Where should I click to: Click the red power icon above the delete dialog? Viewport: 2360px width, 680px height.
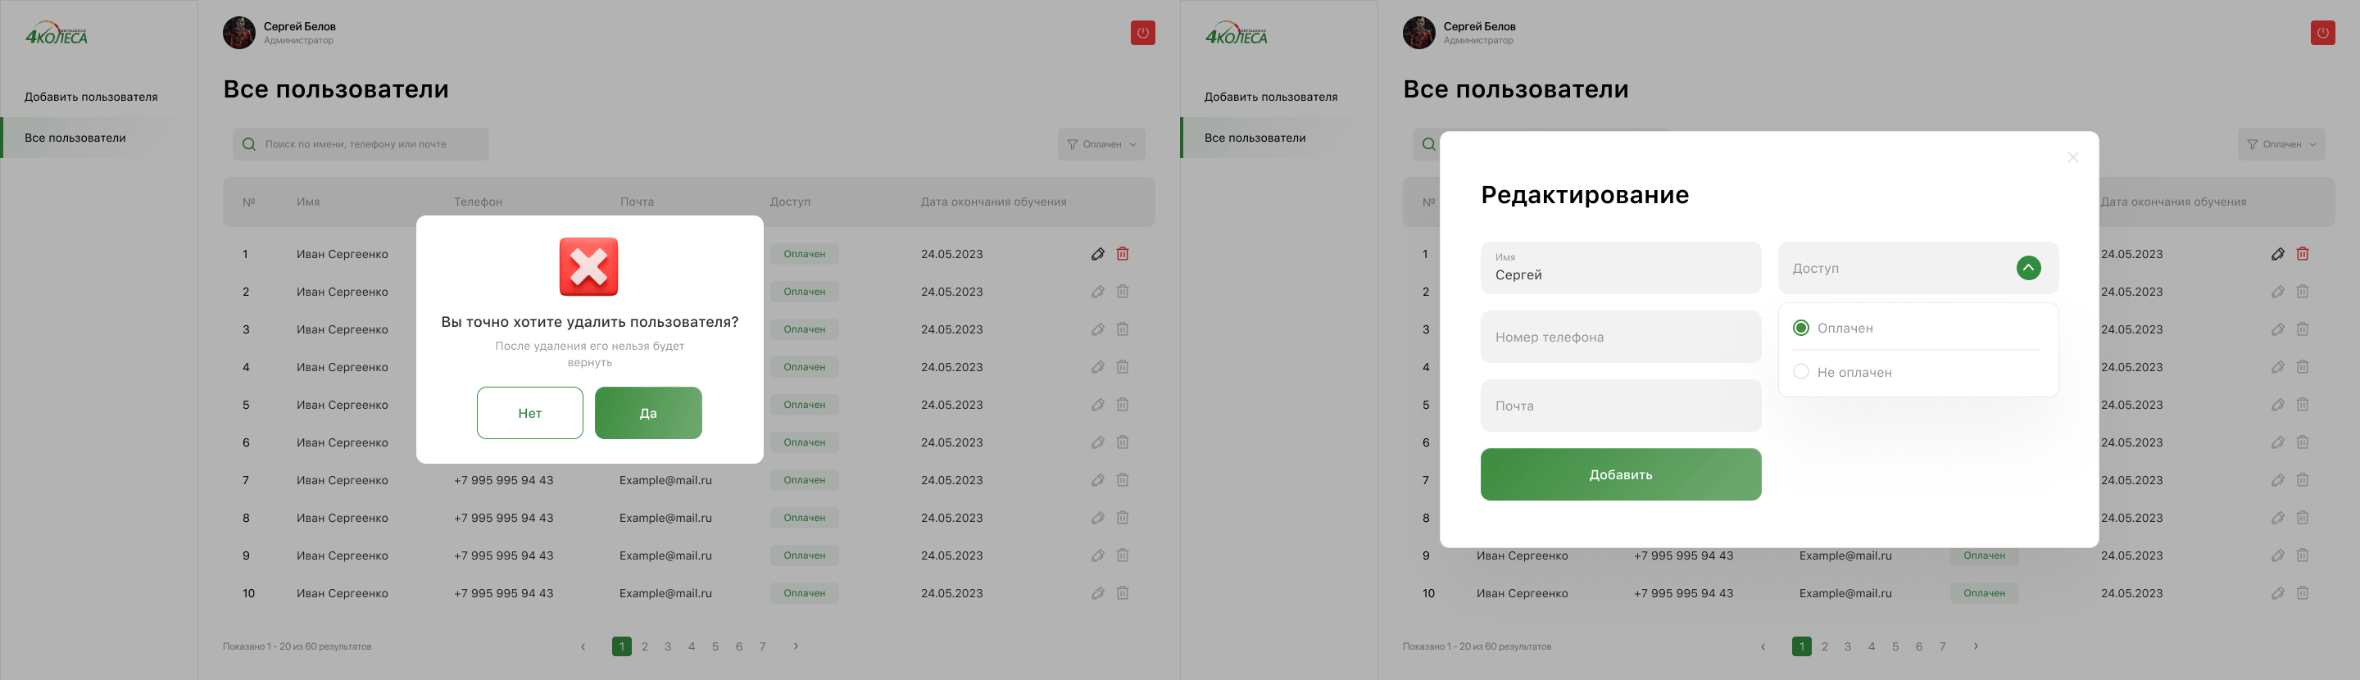coord(1143,33)
